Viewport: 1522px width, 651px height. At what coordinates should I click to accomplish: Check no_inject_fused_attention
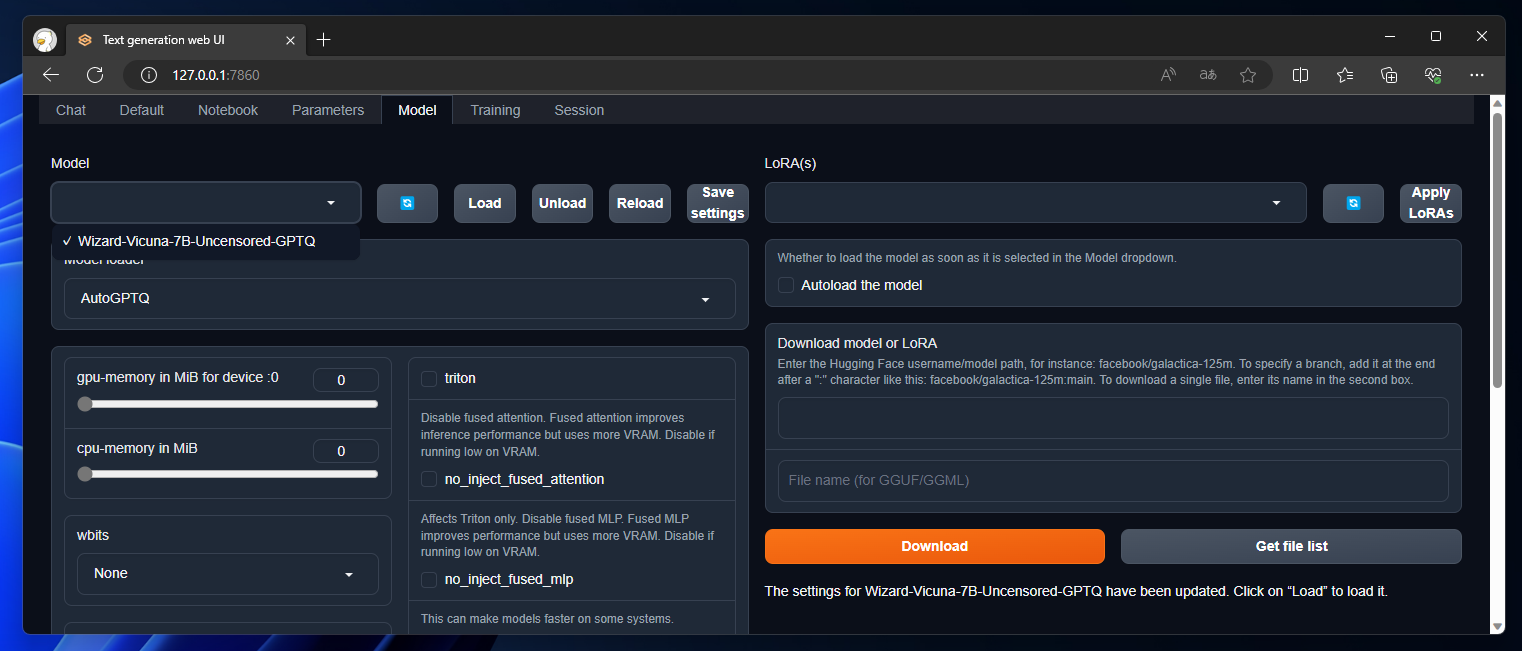429,479
